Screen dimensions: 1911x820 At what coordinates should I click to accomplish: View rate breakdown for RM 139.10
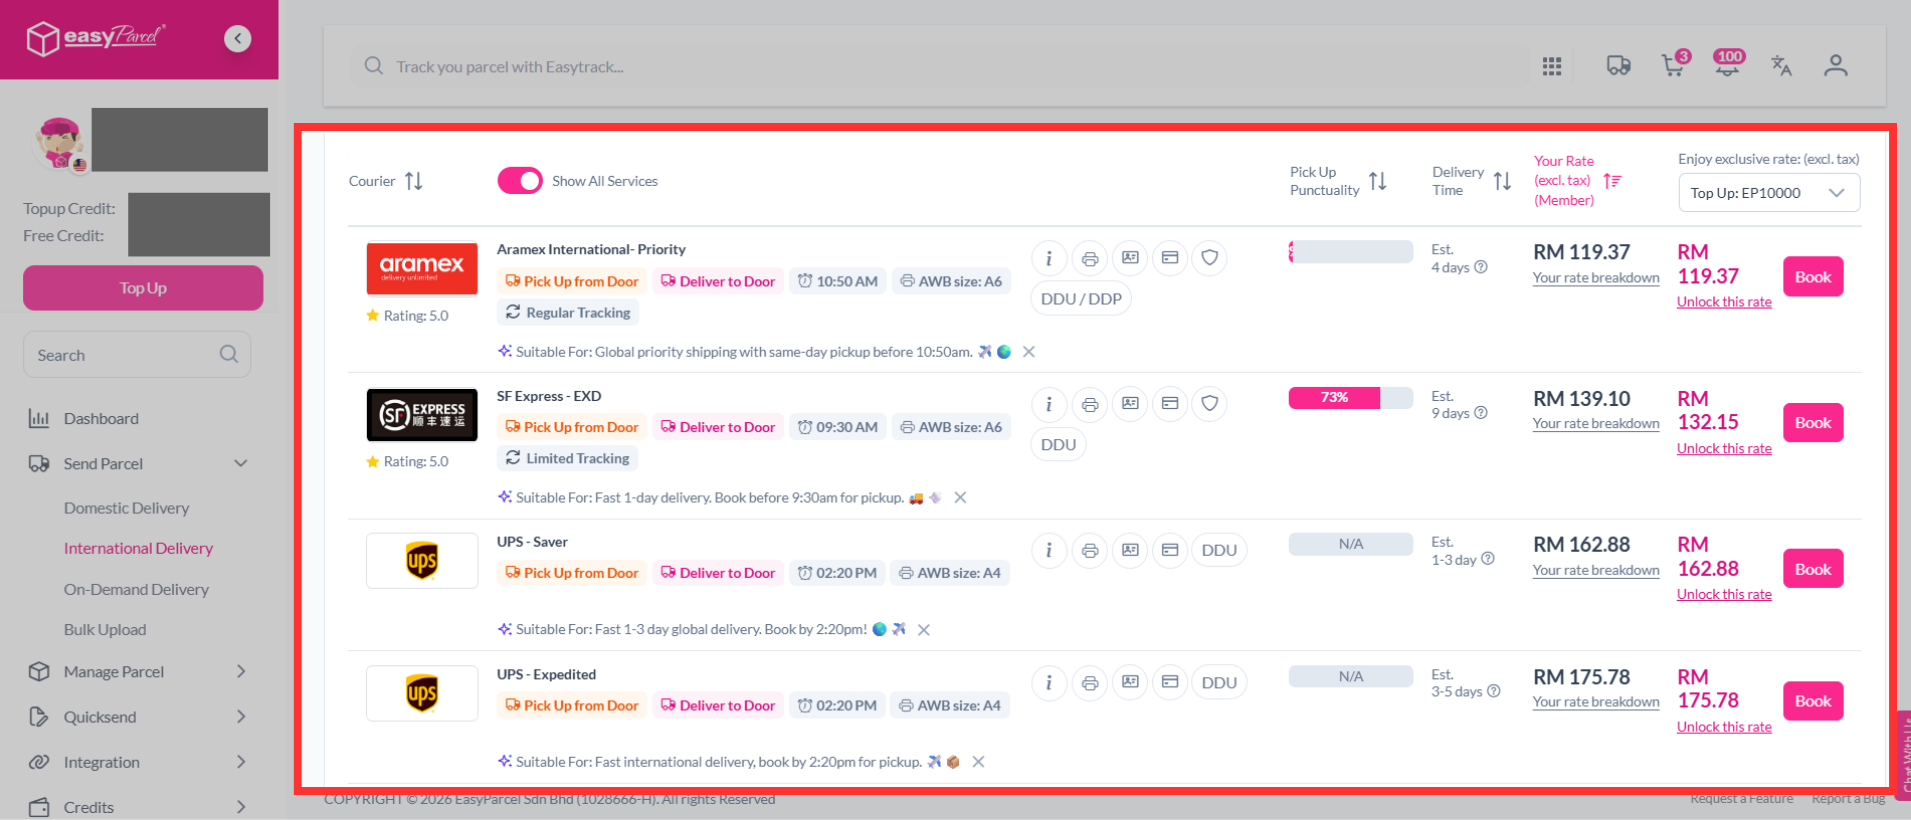[1596, 424]
